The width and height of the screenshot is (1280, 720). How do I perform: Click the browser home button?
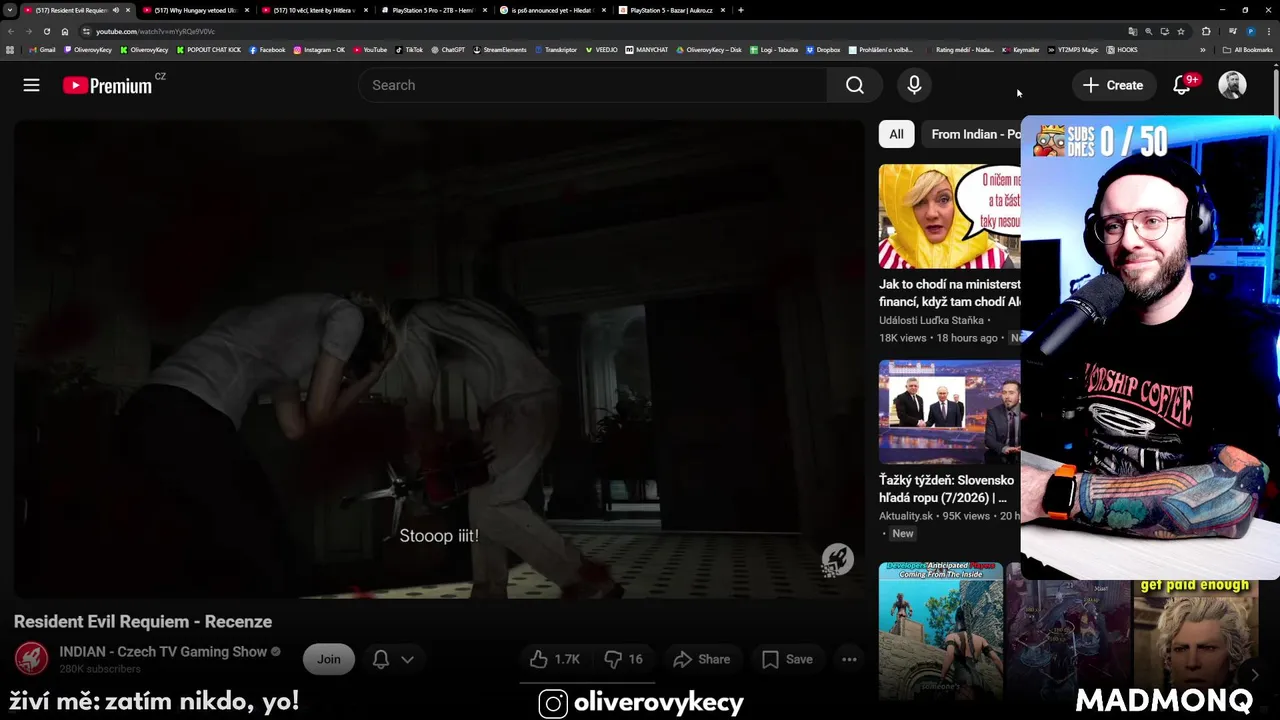coord(65,31)
